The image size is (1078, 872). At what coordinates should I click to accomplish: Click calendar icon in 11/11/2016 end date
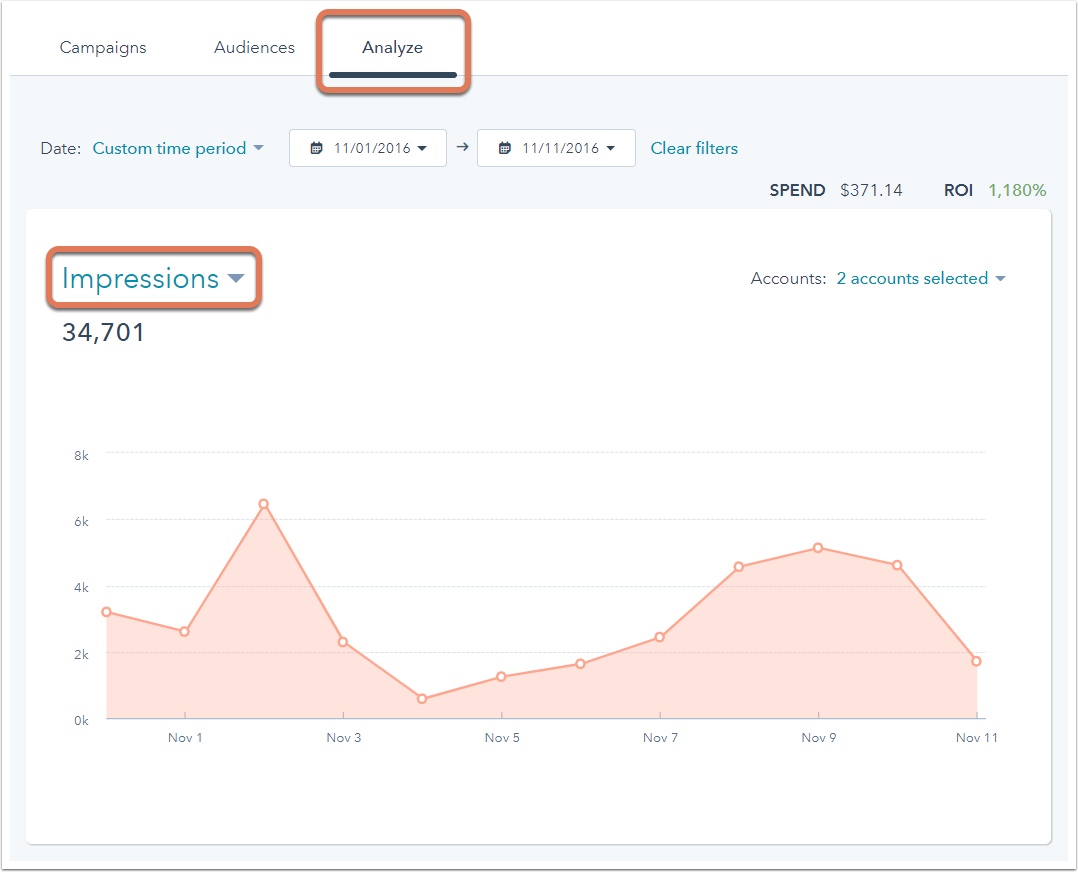[504, 148]
